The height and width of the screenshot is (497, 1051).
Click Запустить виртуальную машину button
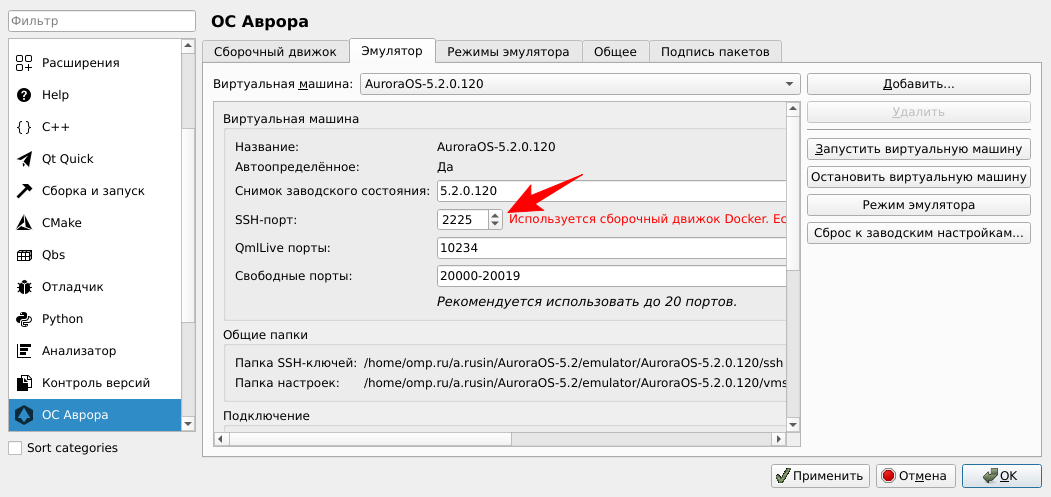click(x=918, y=149)
